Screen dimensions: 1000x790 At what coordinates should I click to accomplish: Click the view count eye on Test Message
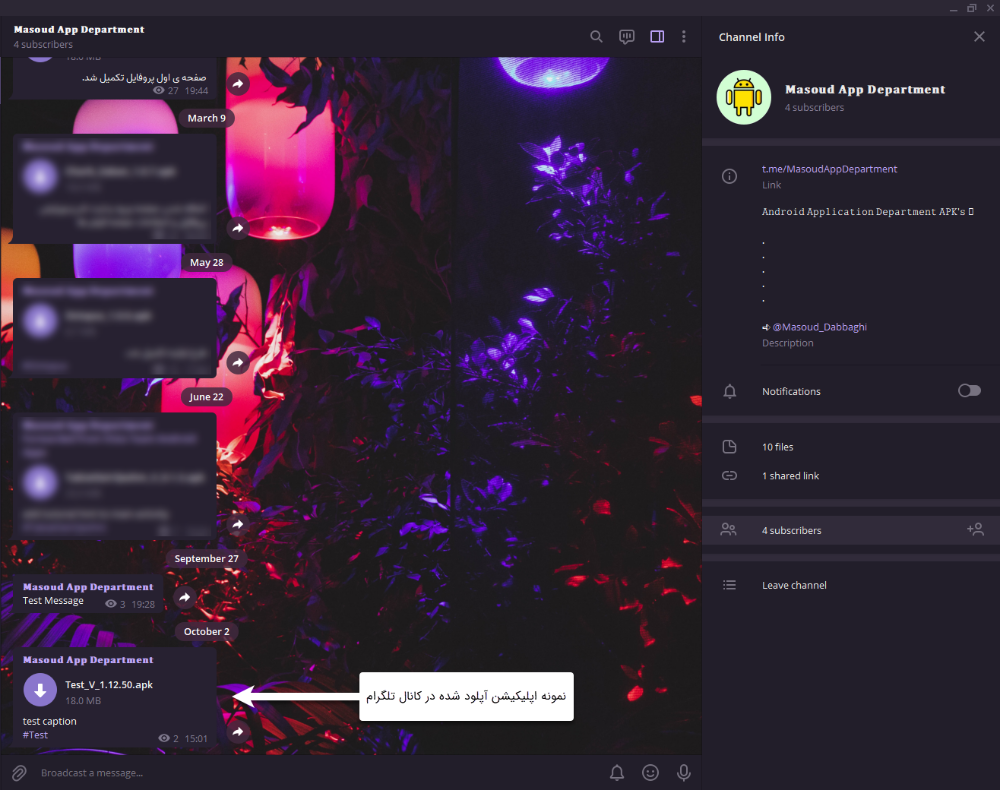(111, 604)
